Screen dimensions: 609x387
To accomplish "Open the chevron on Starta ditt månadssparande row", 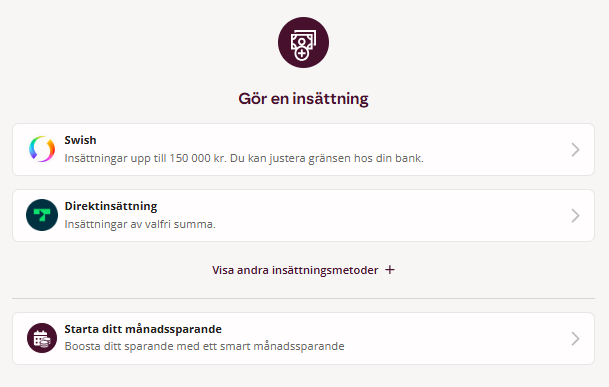I will coord(576,338).
